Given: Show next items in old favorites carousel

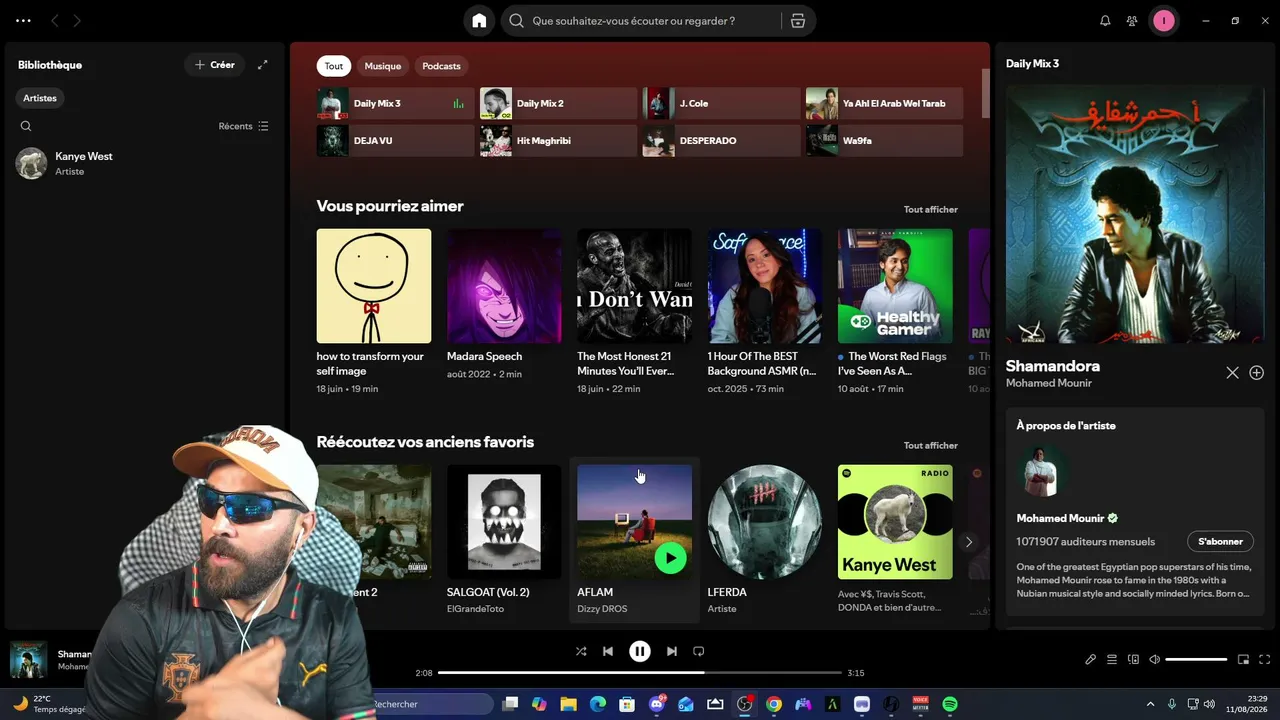Looking at the screenshot, I should (x=968, y=542).
